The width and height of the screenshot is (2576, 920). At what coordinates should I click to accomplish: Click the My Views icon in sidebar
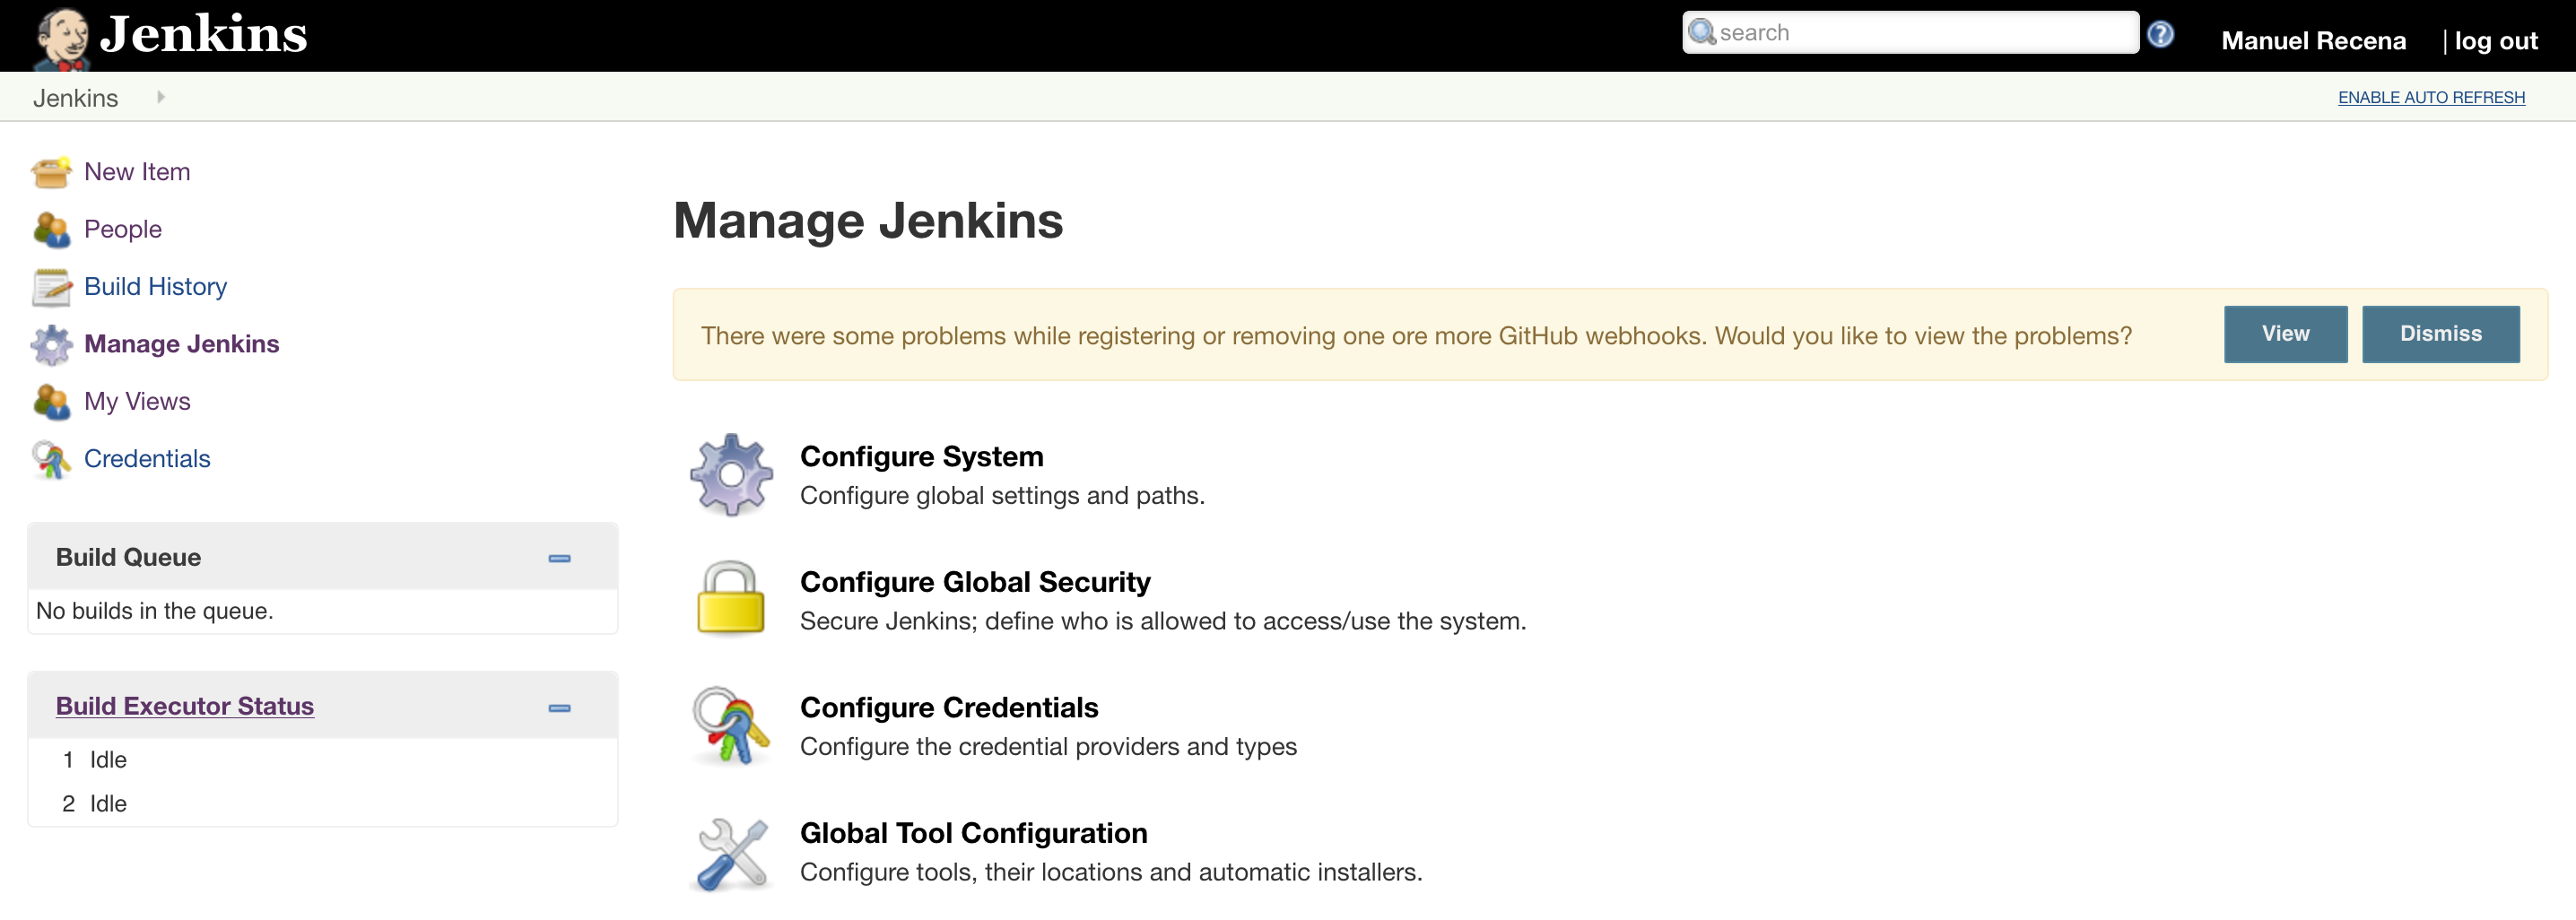51,402
